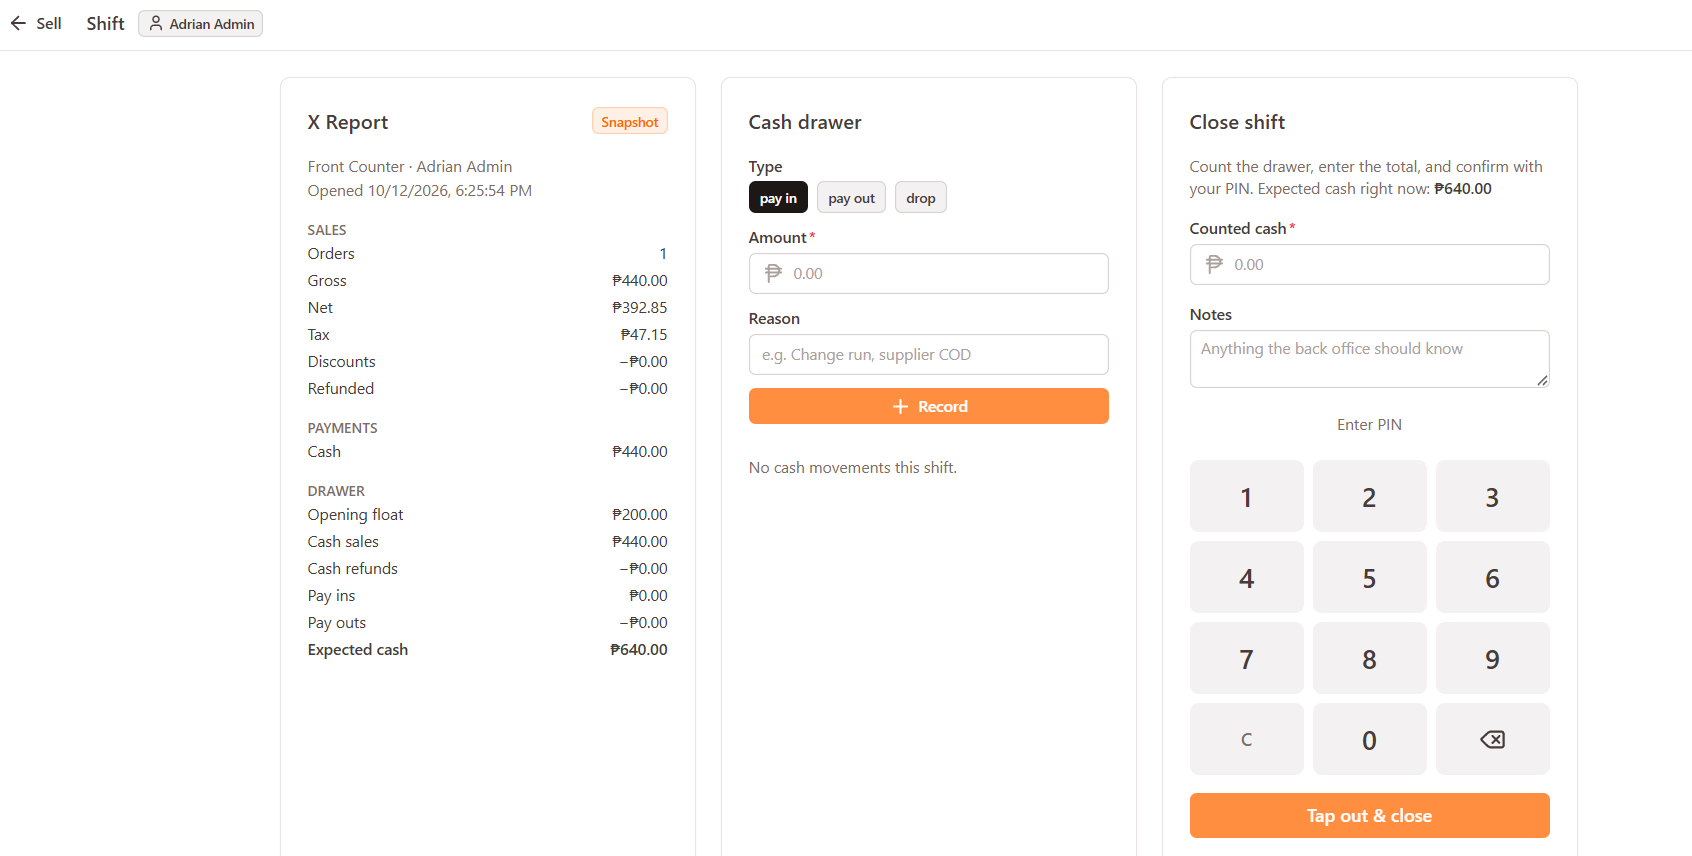Record the cash movement
1692x856 pixels.
(928, 406)
